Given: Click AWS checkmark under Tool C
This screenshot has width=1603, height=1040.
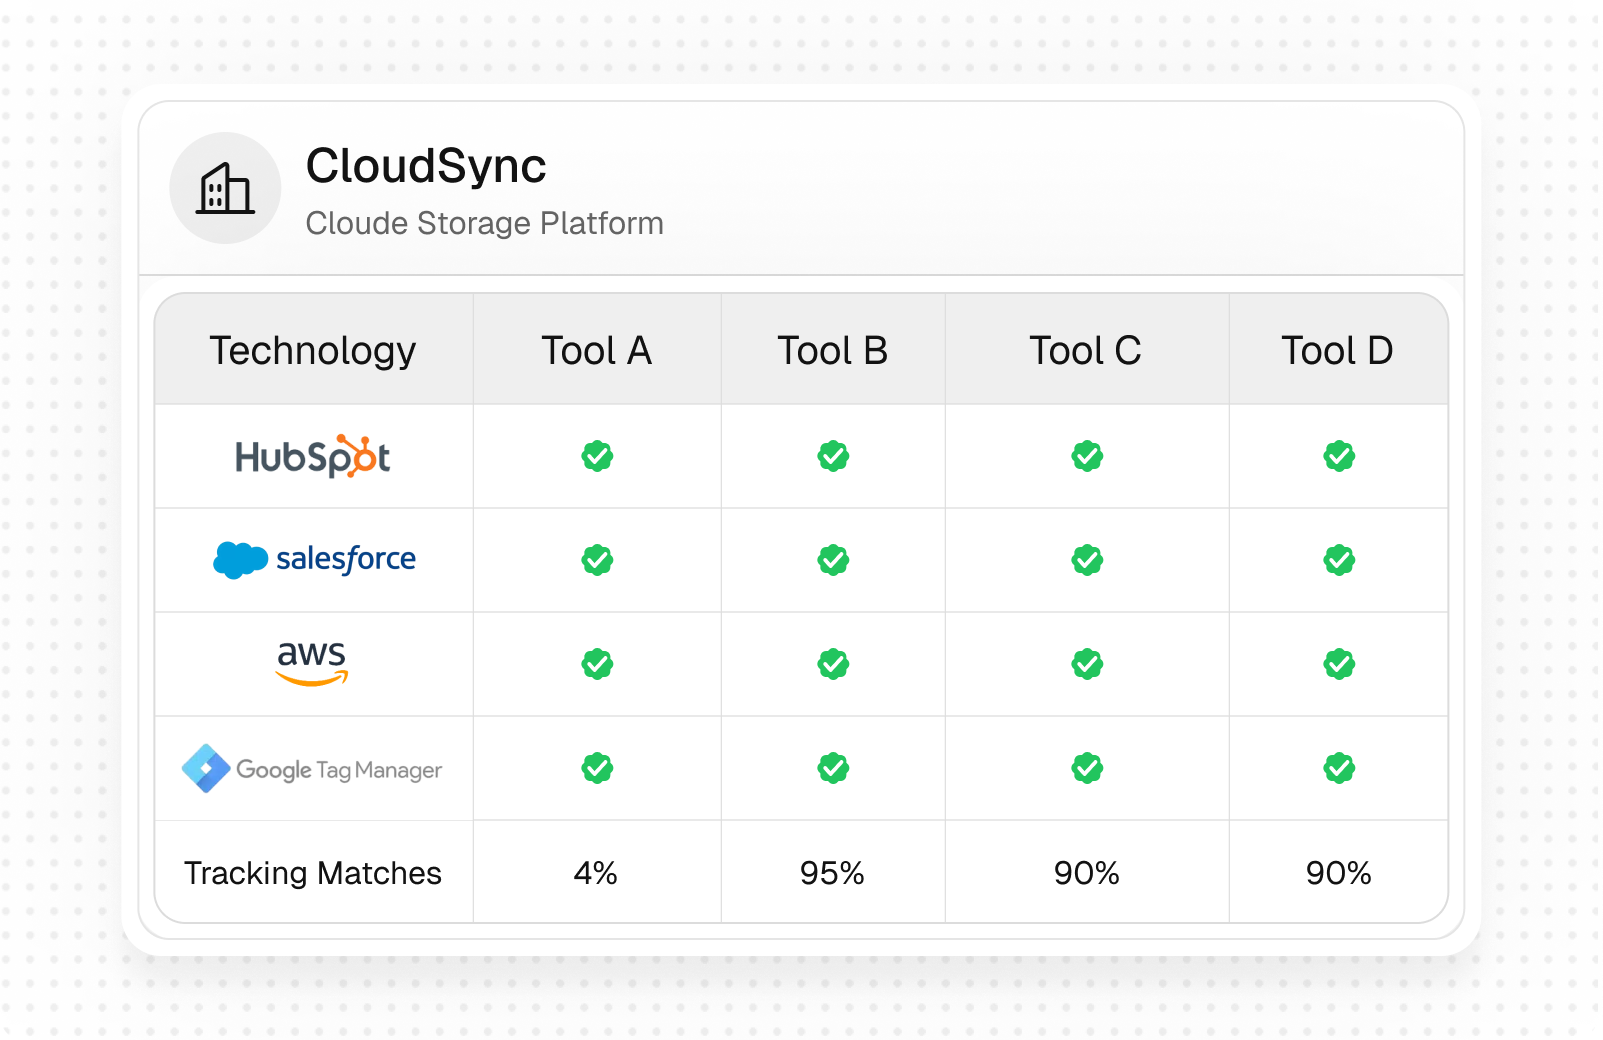Looking at the screenshot, I should (1087, 664).
